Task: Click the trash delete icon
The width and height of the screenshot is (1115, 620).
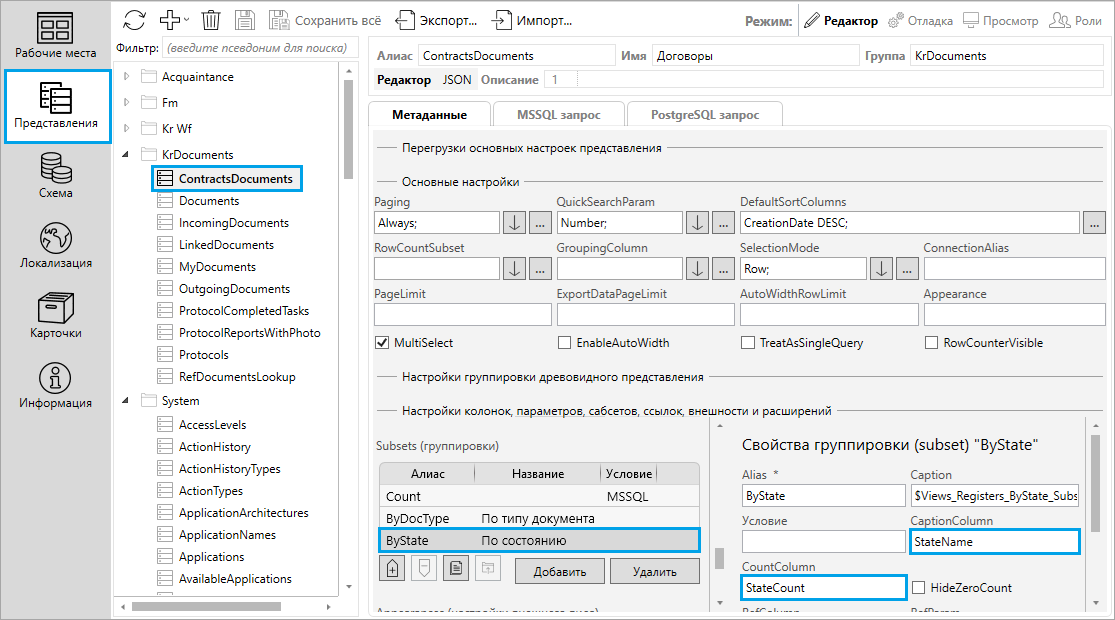Action: [x=211, y=20]
